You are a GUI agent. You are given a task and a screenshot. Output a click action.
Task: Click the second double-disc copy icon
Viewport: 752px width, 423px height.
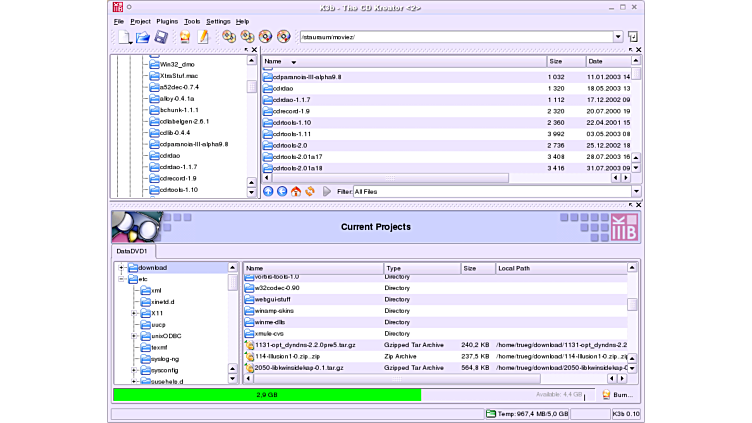click(x=247, y=36)
